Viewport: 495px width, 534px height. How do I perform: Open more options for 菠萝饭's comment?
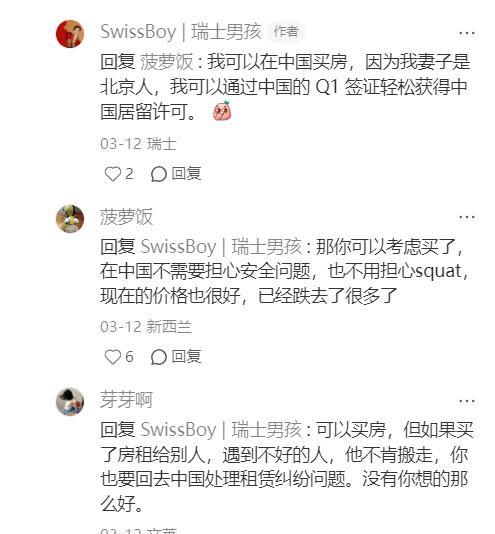pyautogui.click(x=467, y=217)
